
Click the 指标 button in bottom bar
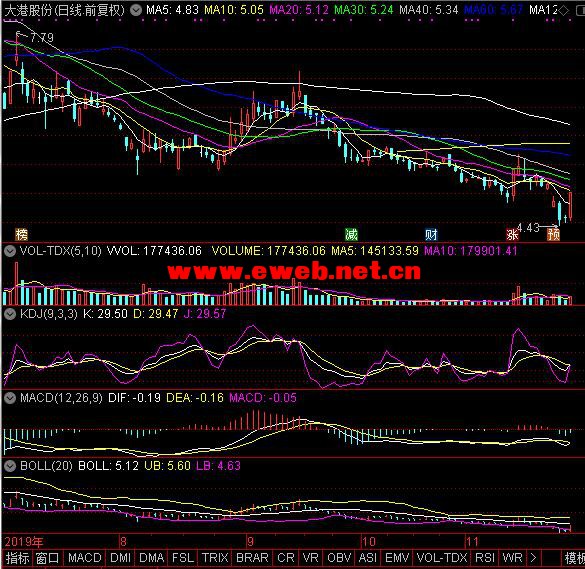pos(17,558)
